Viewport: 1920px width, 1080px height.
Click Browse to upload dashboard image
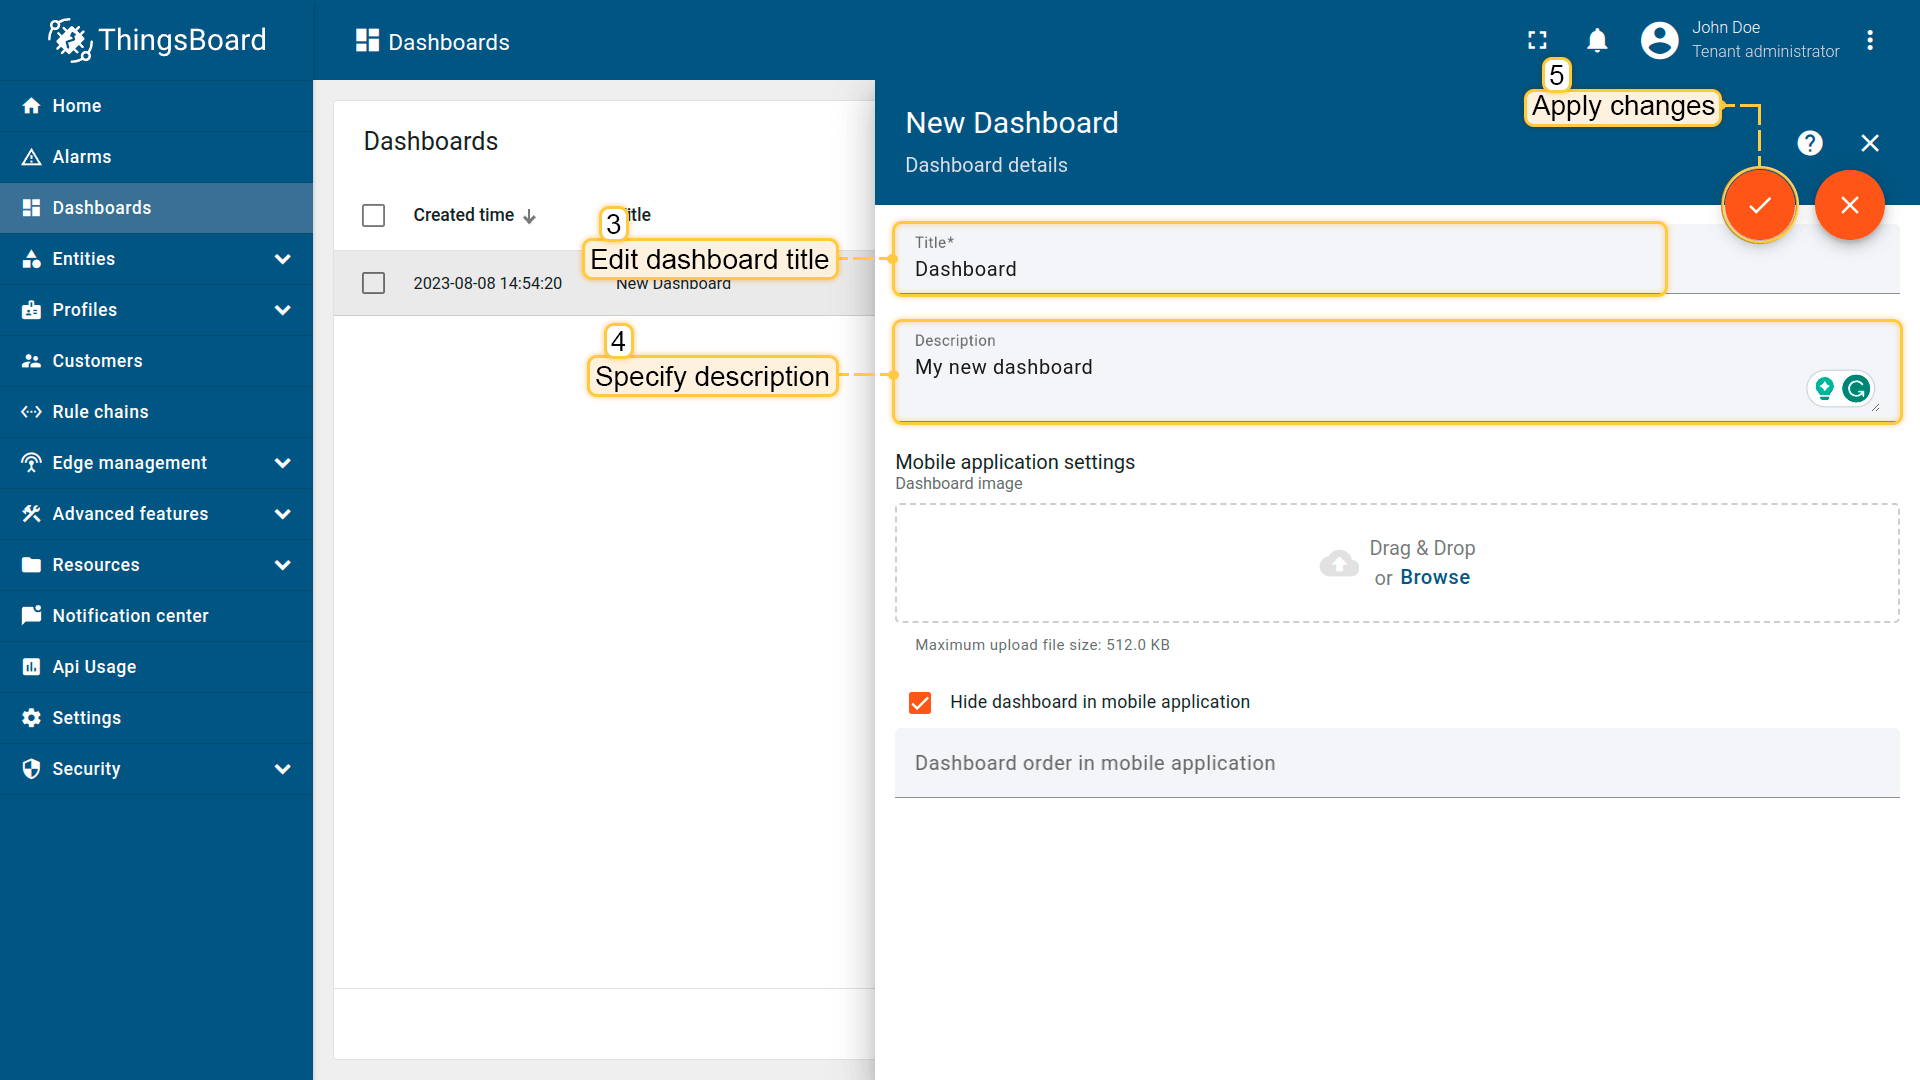(1434, 577)
